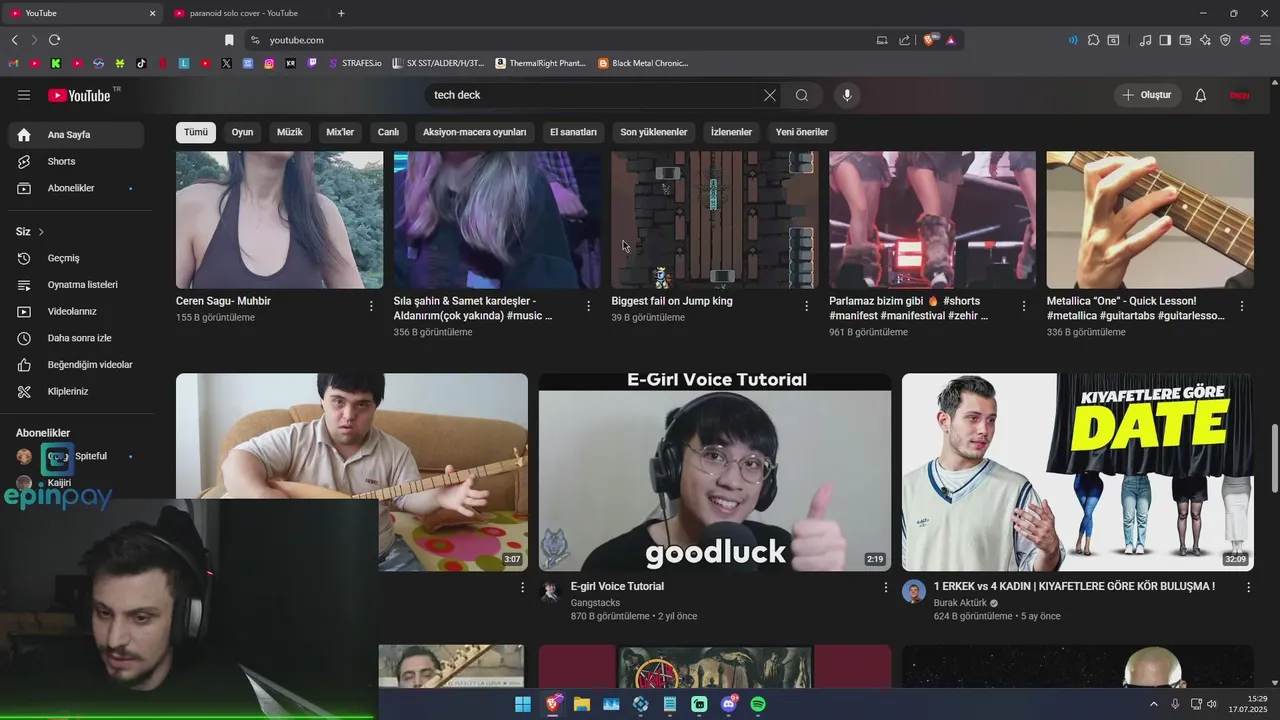
Task: Open Biggest fail on Jump king title
Action: tap(672, 301)
